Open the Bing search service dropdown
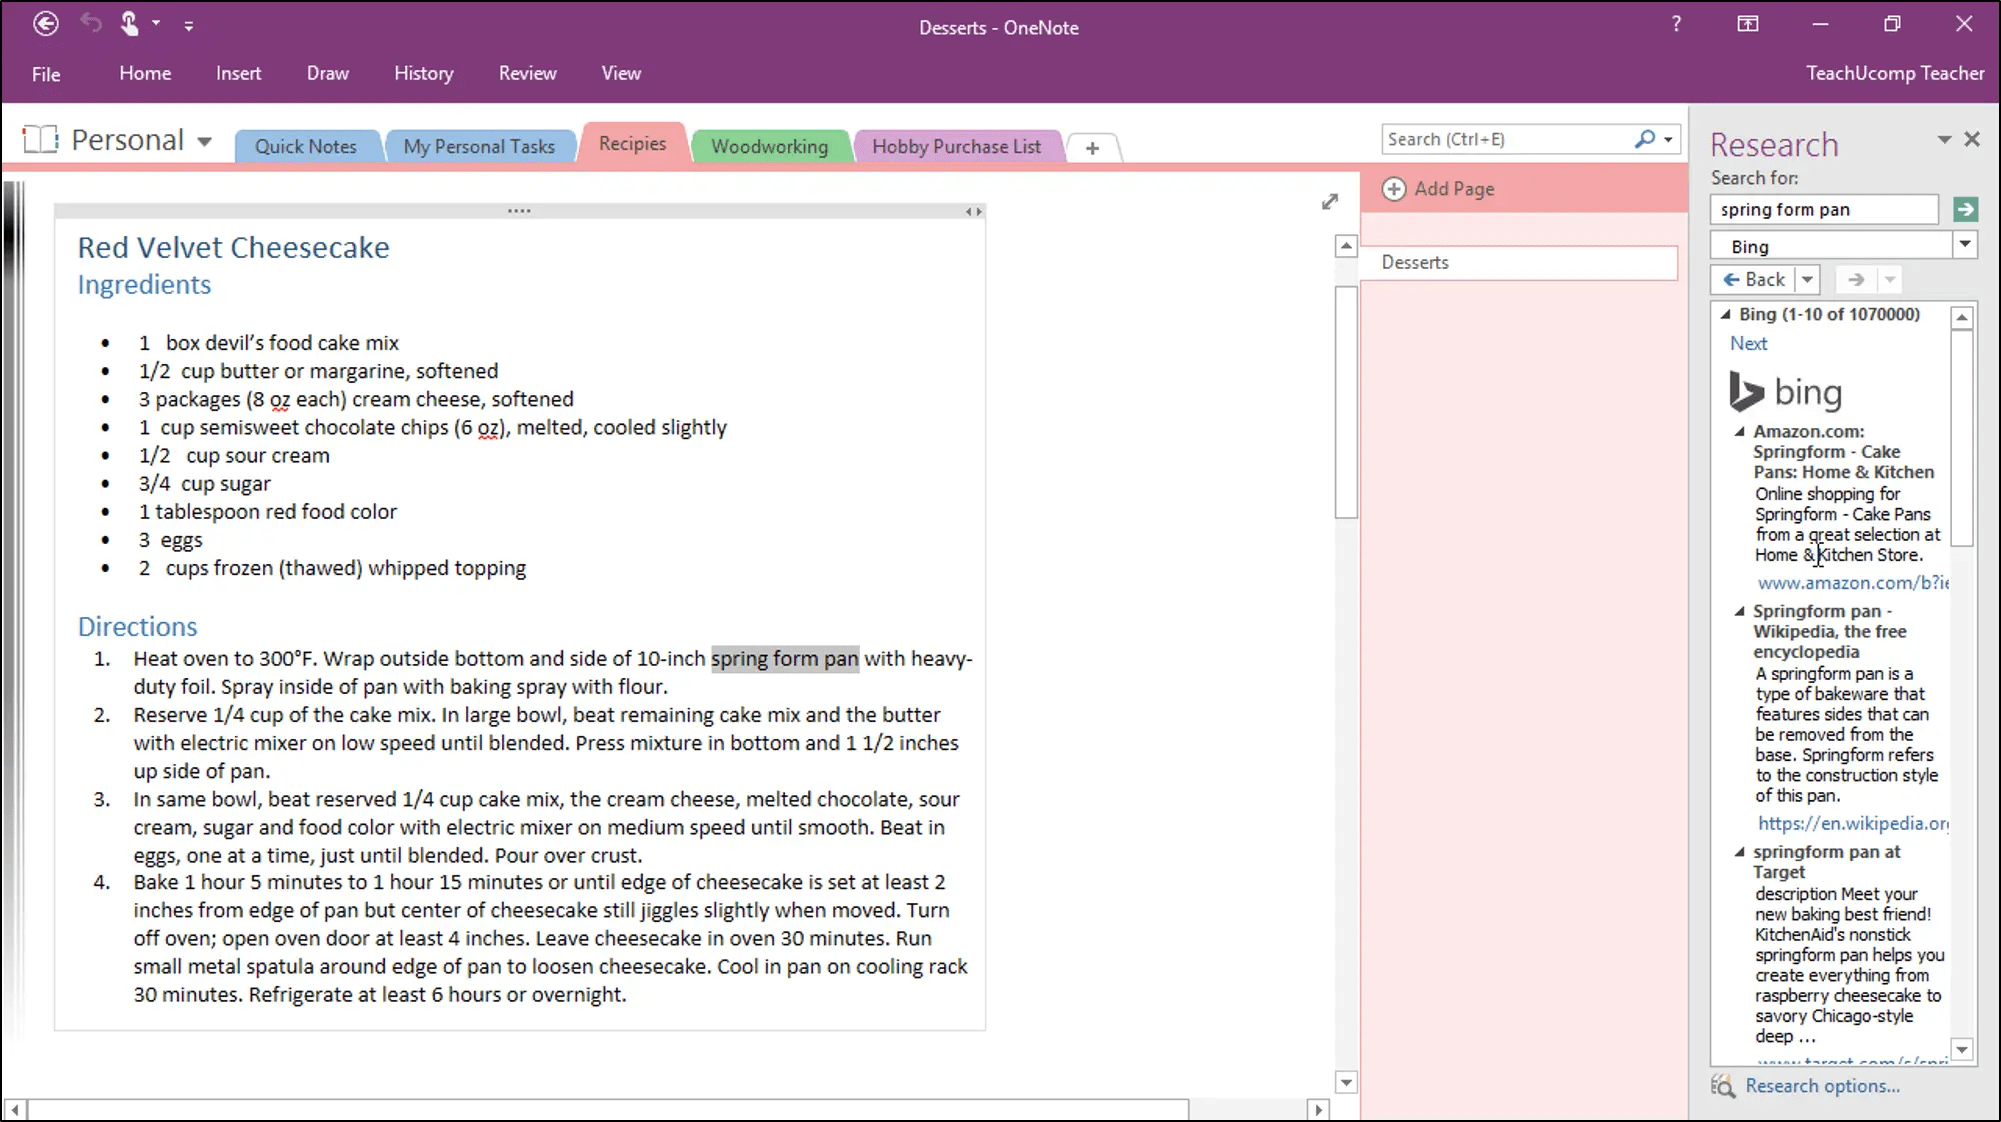The height and width of the screenshot is (1122, 2001). [x=1966, y=244]
